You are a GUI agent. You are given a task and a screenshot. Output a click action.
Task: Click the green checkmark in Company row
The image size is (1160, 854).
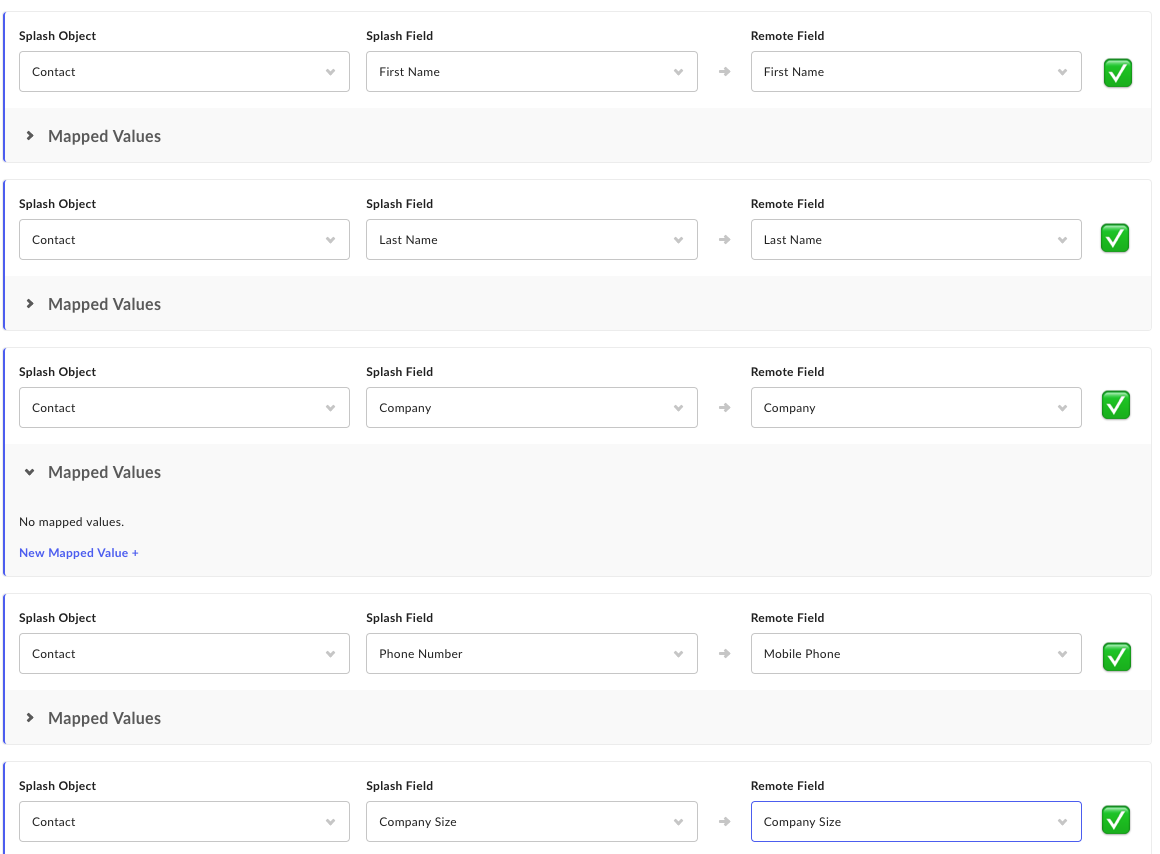pyautogui.click(x=1116, y=405)
